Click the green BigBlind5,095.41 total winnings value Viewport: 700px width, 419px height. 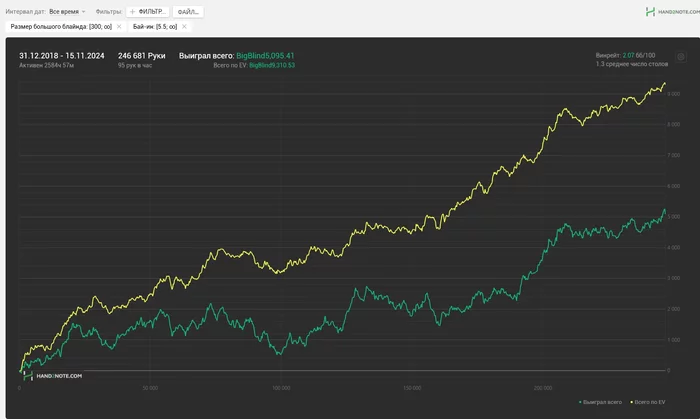click(x=265, y=56)
